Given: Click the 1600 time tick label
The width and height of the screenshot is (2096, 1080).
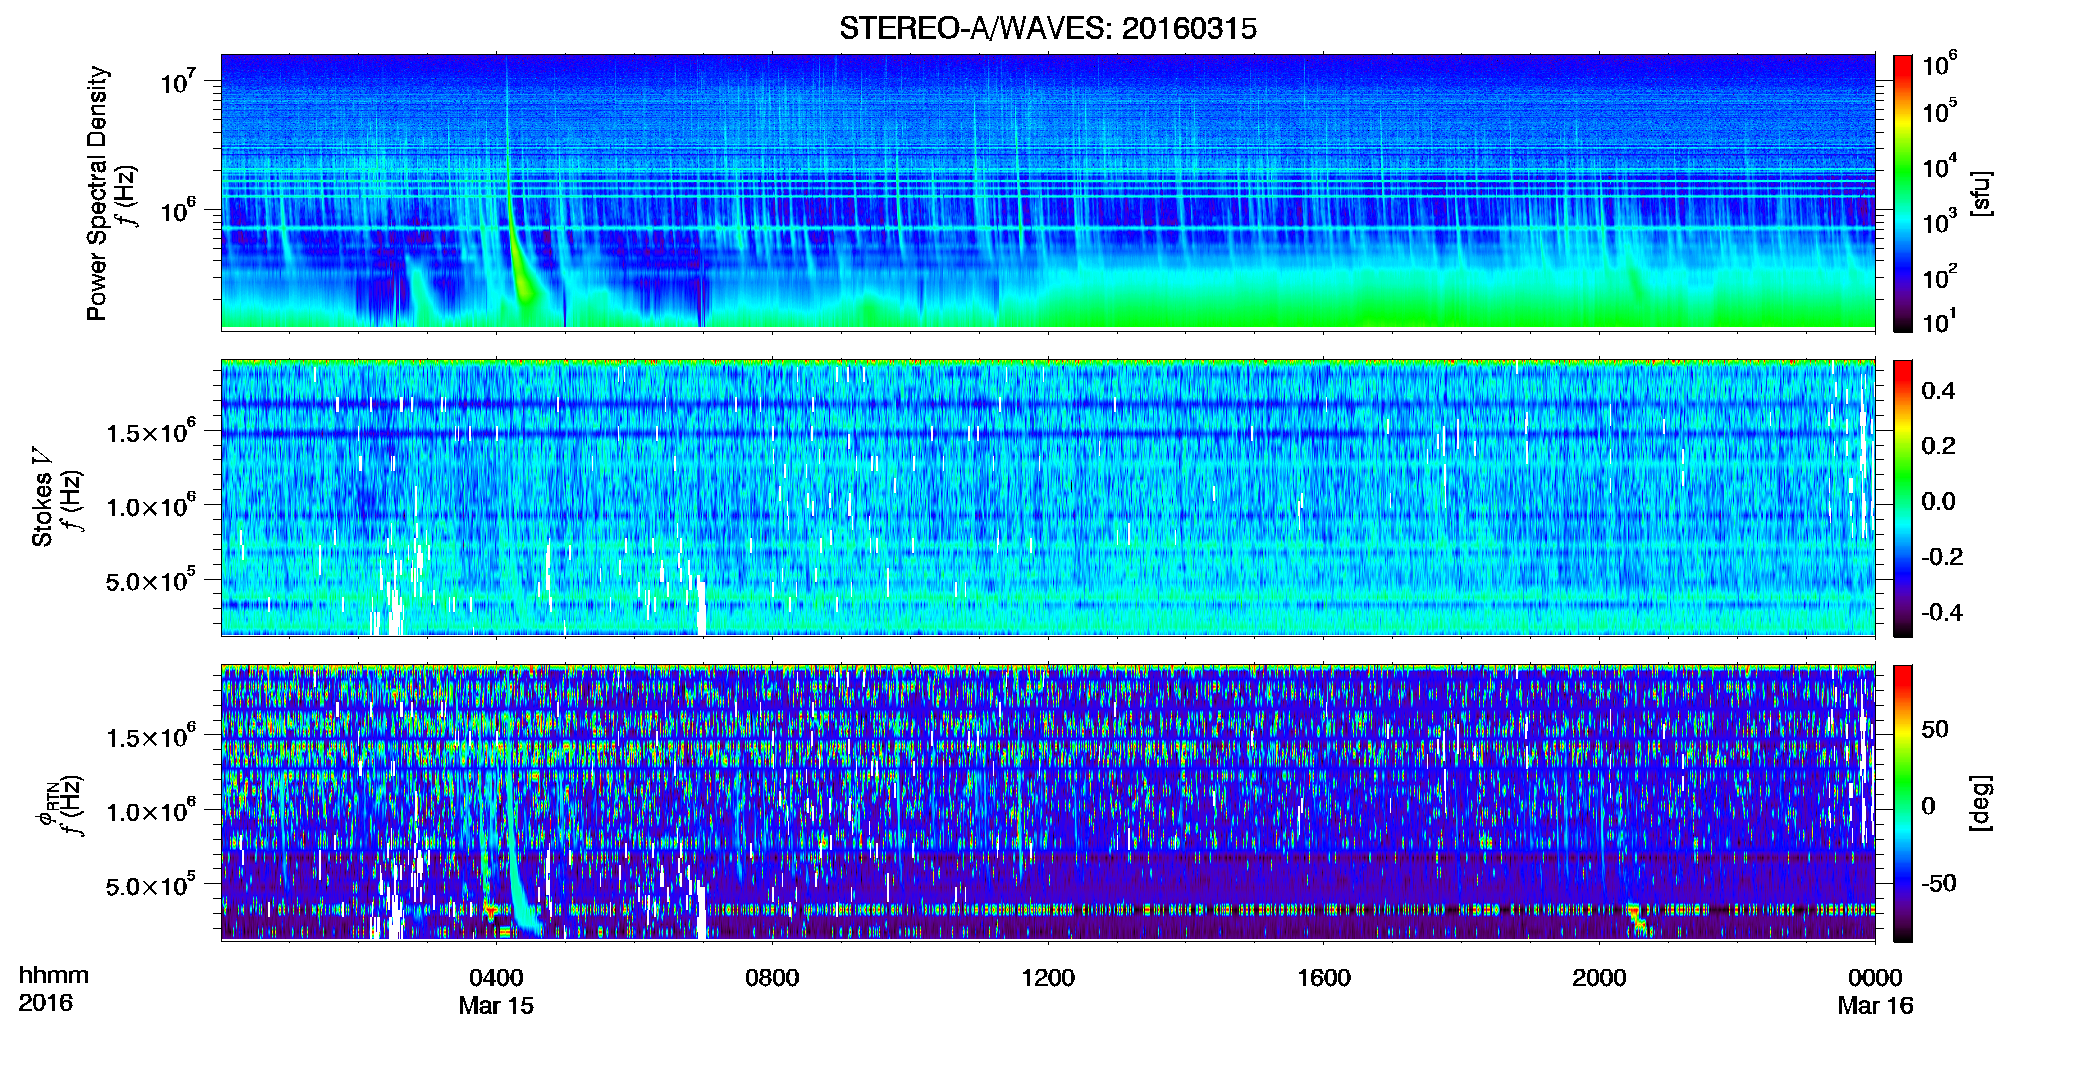Looking at the screenshot, I should [x=1323, y=977].
